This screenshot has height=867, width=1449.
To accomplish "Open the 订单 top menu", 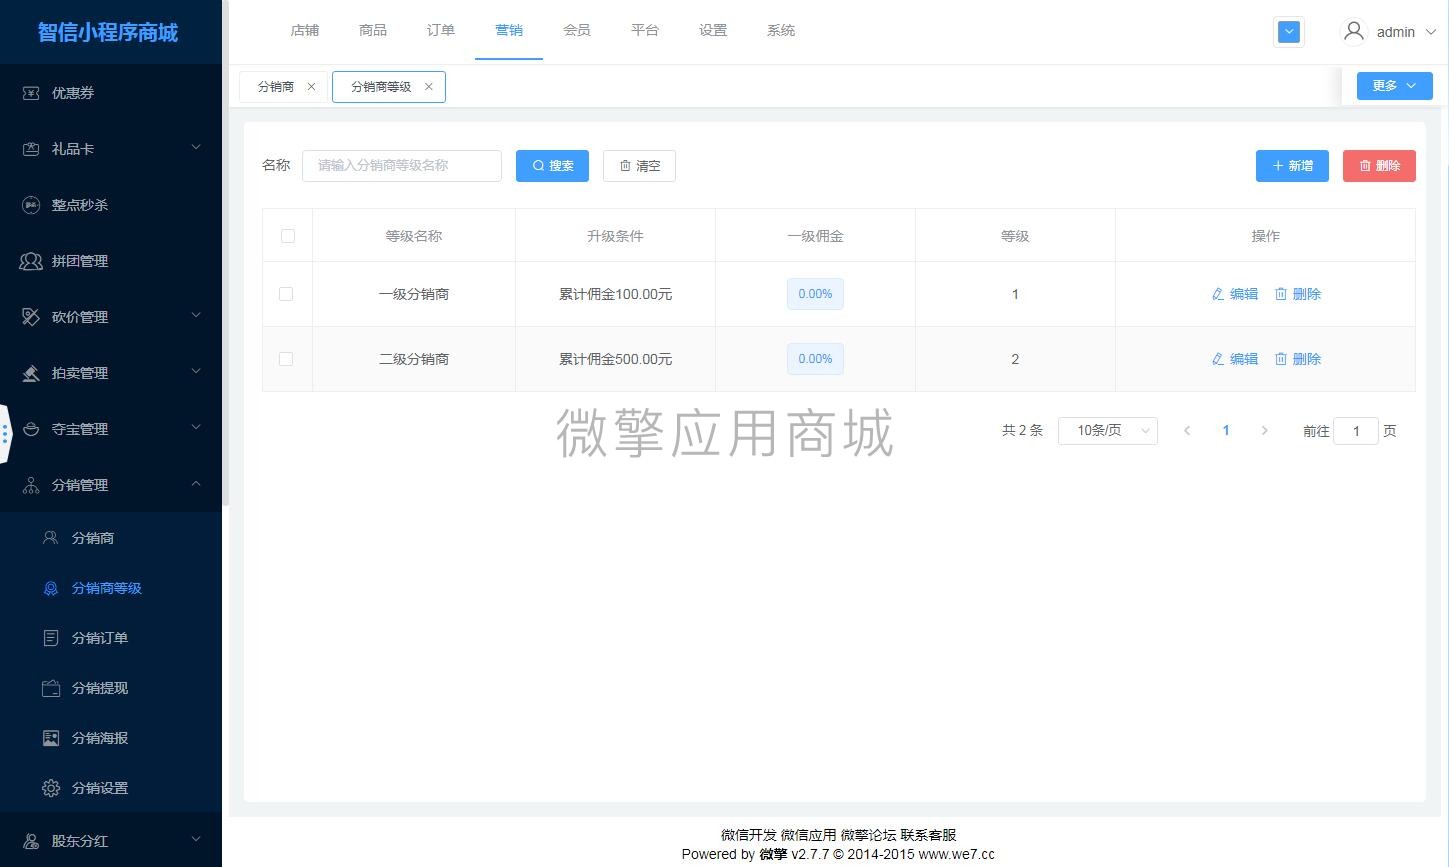I will (x=441, y=31).
